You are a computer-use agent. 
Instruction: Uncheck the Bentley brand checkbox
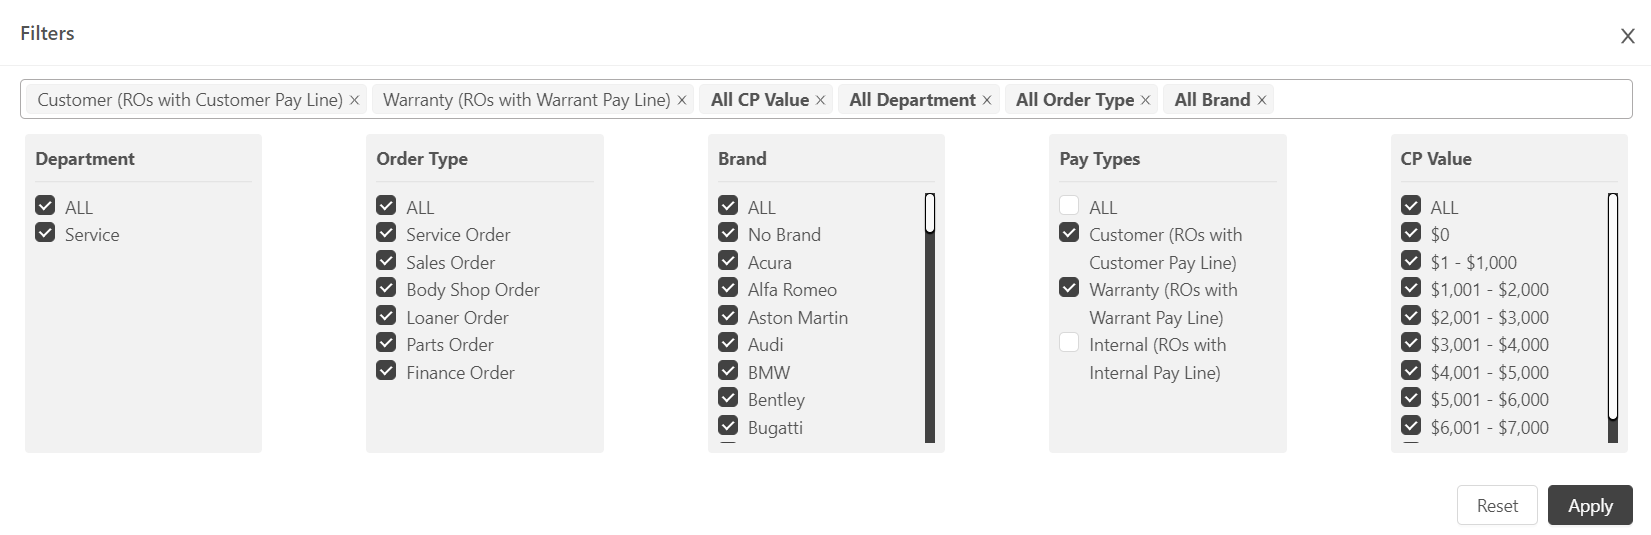click(x=728, y=398)
